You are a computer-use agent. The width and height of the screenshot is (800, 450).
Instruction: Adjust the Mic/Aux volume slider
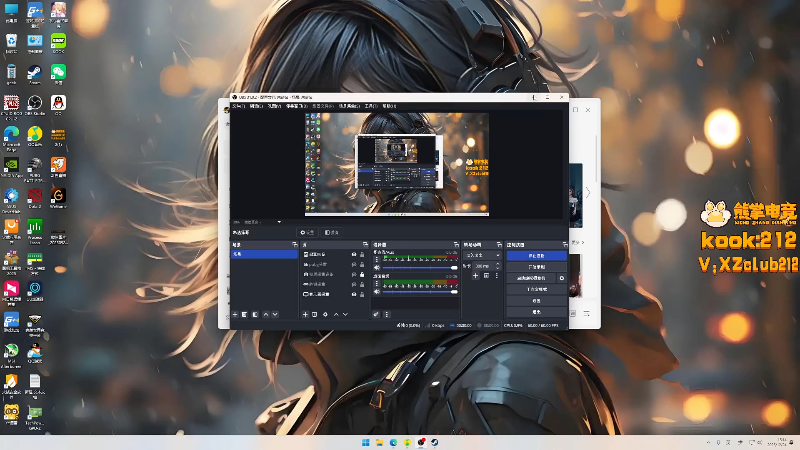(x=420, y=268)
